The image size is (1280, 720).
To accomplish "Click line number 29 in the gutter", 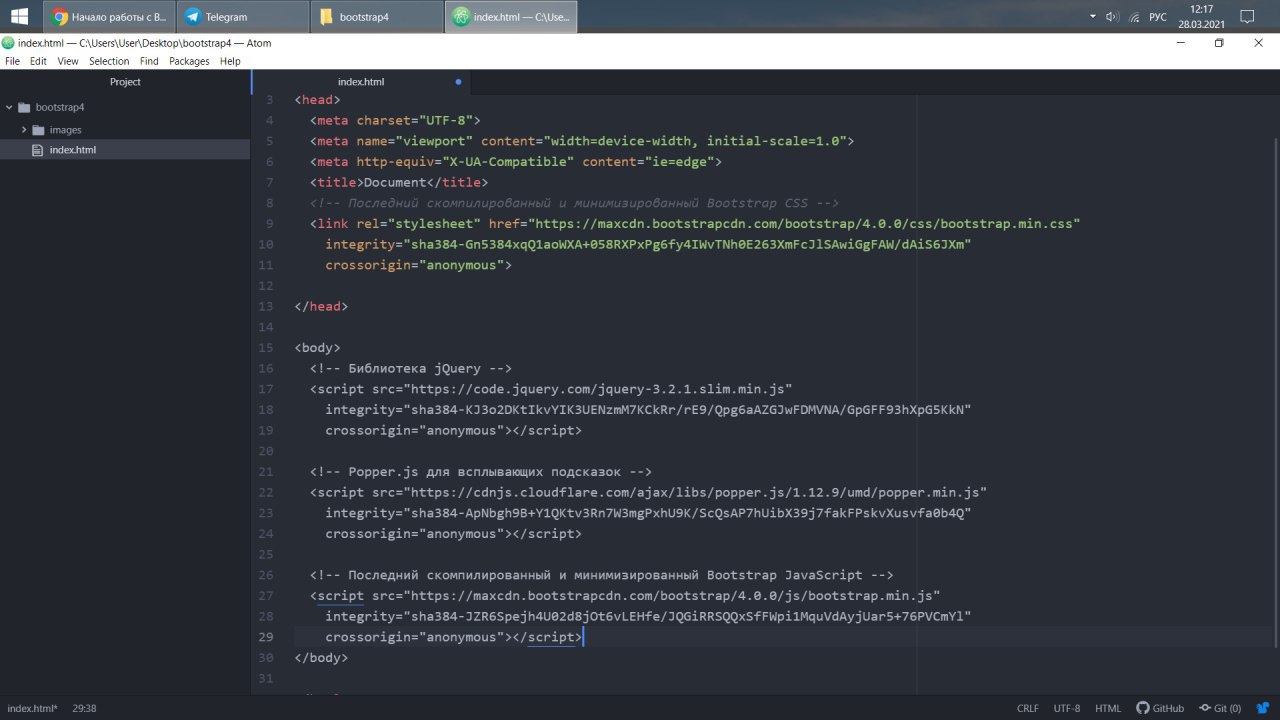I will pos(265,637).
